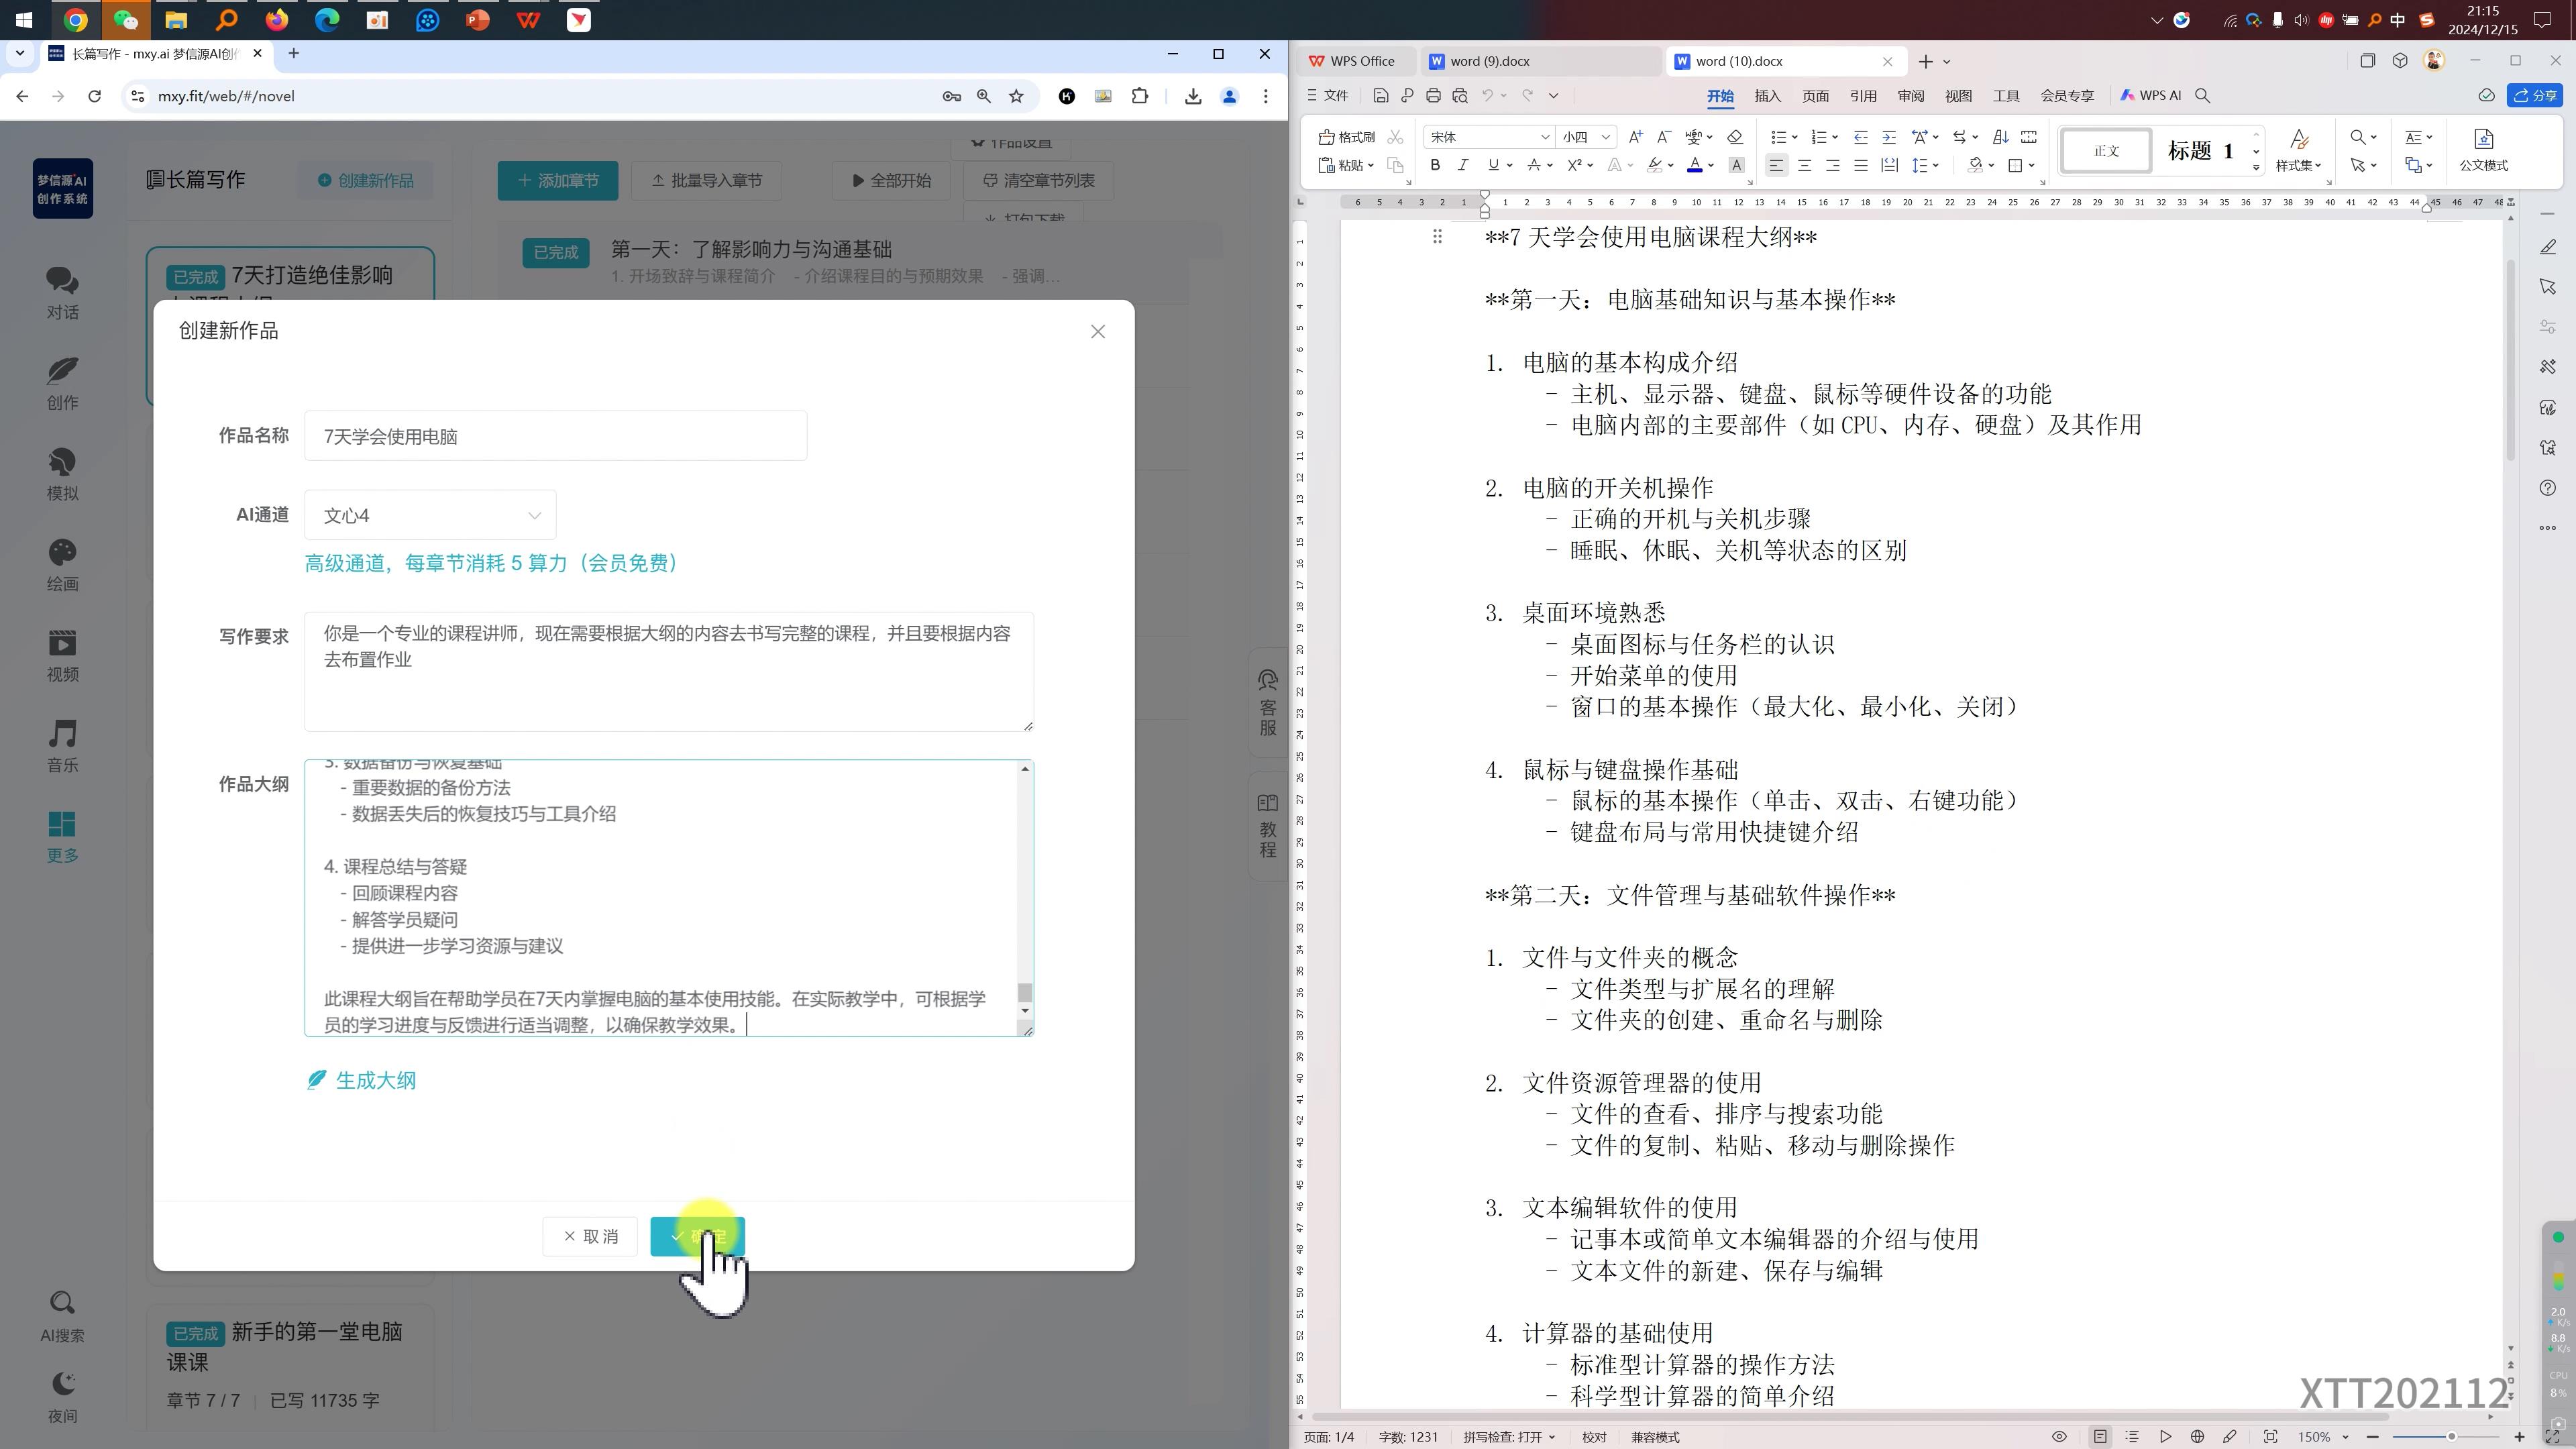Open the font name 宋体 dropdown
This screenshot has width=2576, height=1449.
(1544, 137)
